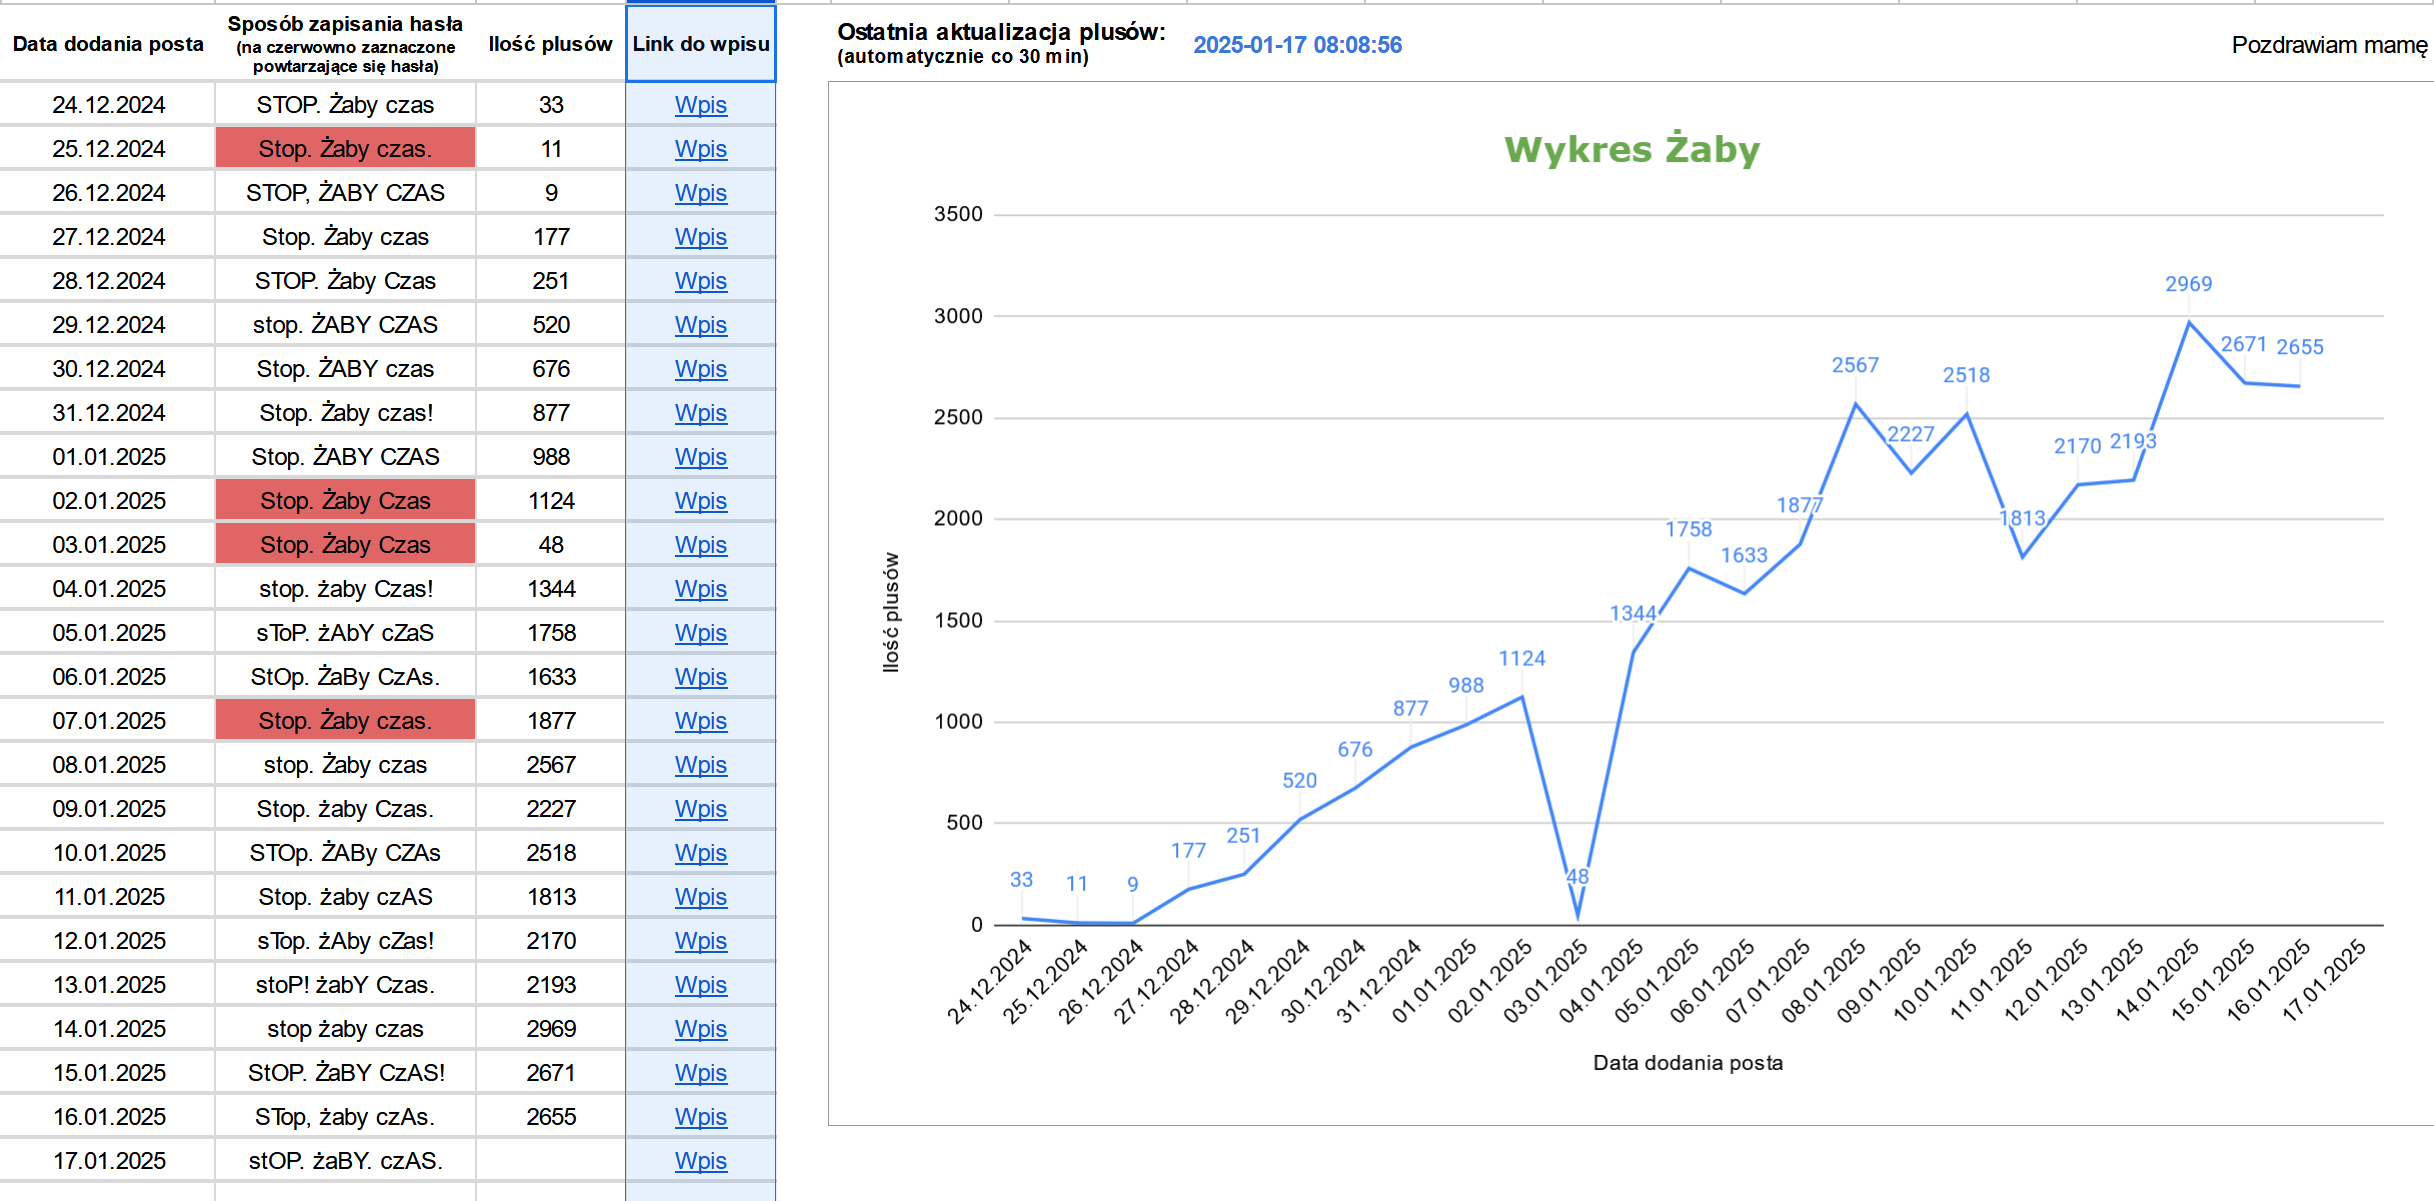This screenshot has width=2434, height=1201.
Task: Select the Link do wpisu header cell
Action: 700,44
